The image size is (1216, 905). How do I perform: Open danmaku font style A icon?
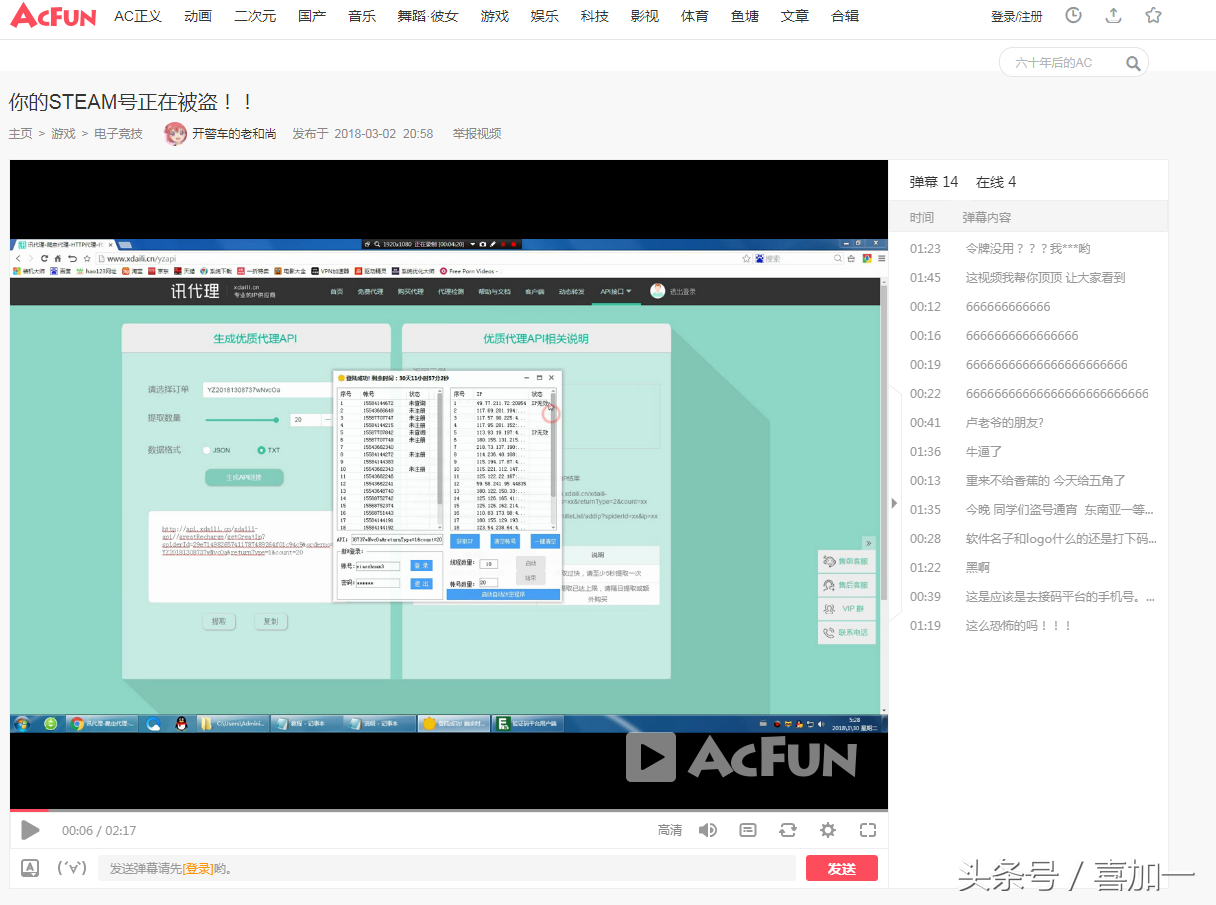[30, 868]
